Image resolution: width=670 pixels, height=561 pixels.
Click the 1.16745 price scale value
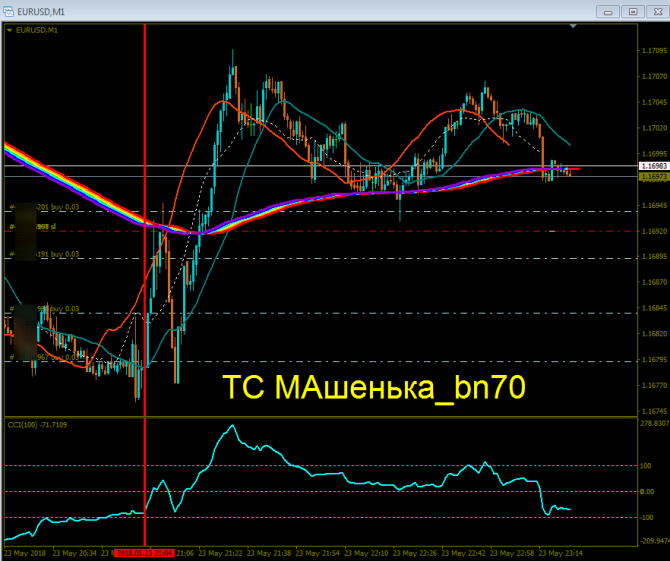tap(655, 411)
